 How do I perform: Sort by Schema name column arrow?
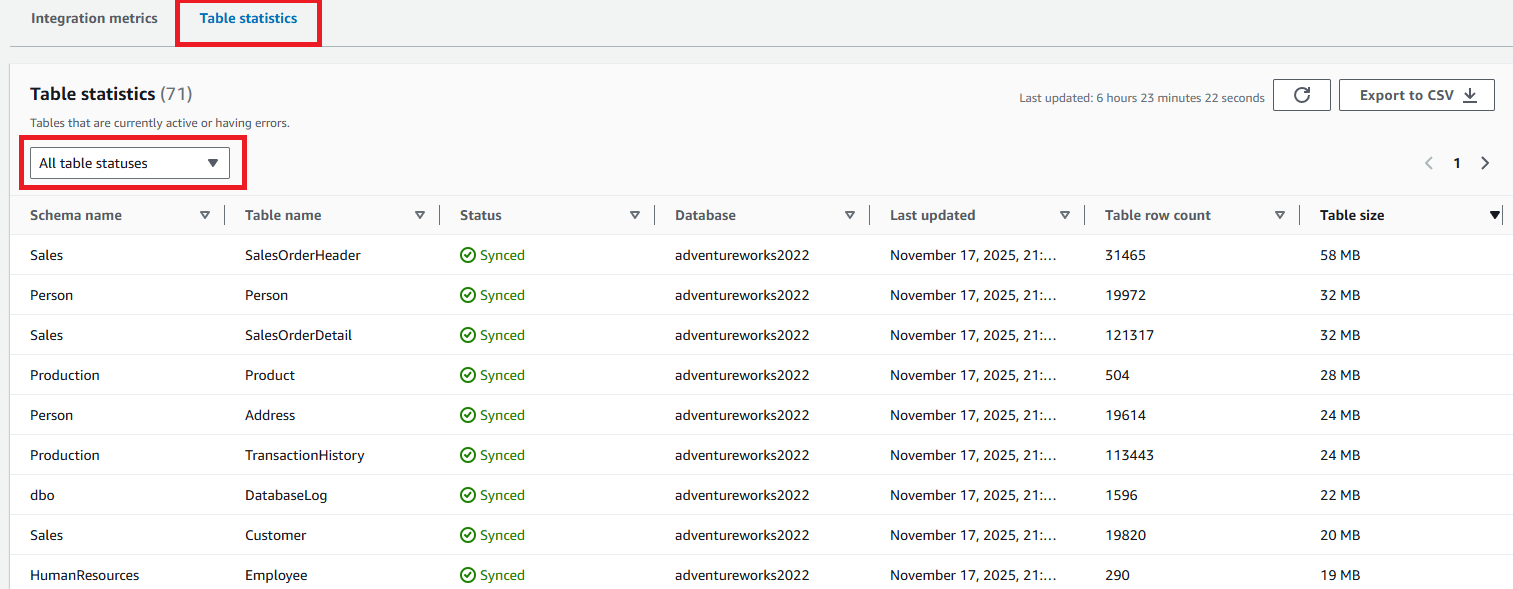(205, 215)
